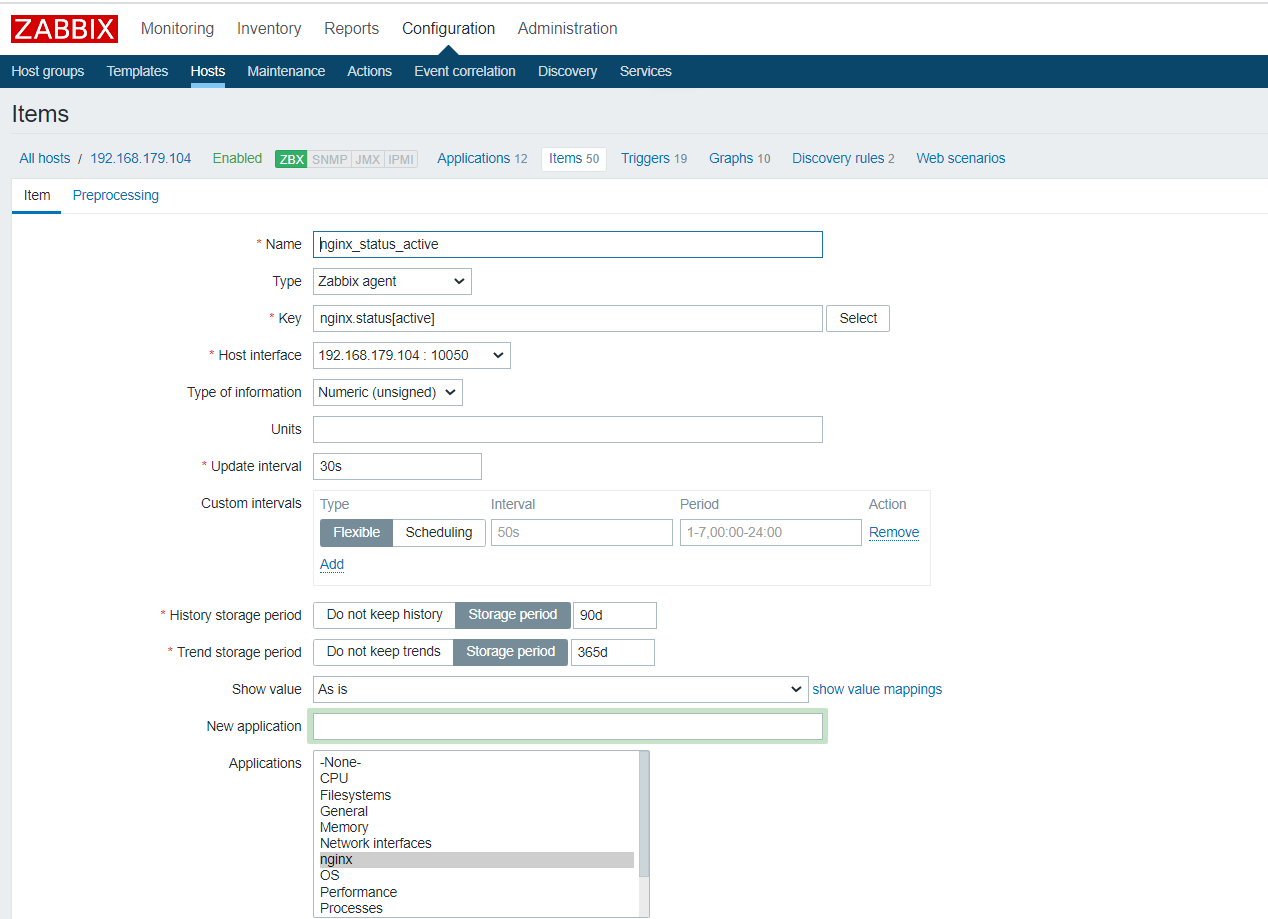The image size is (1268, 919).
Task: Select Do not keep trends
Action: coord(383,652)
